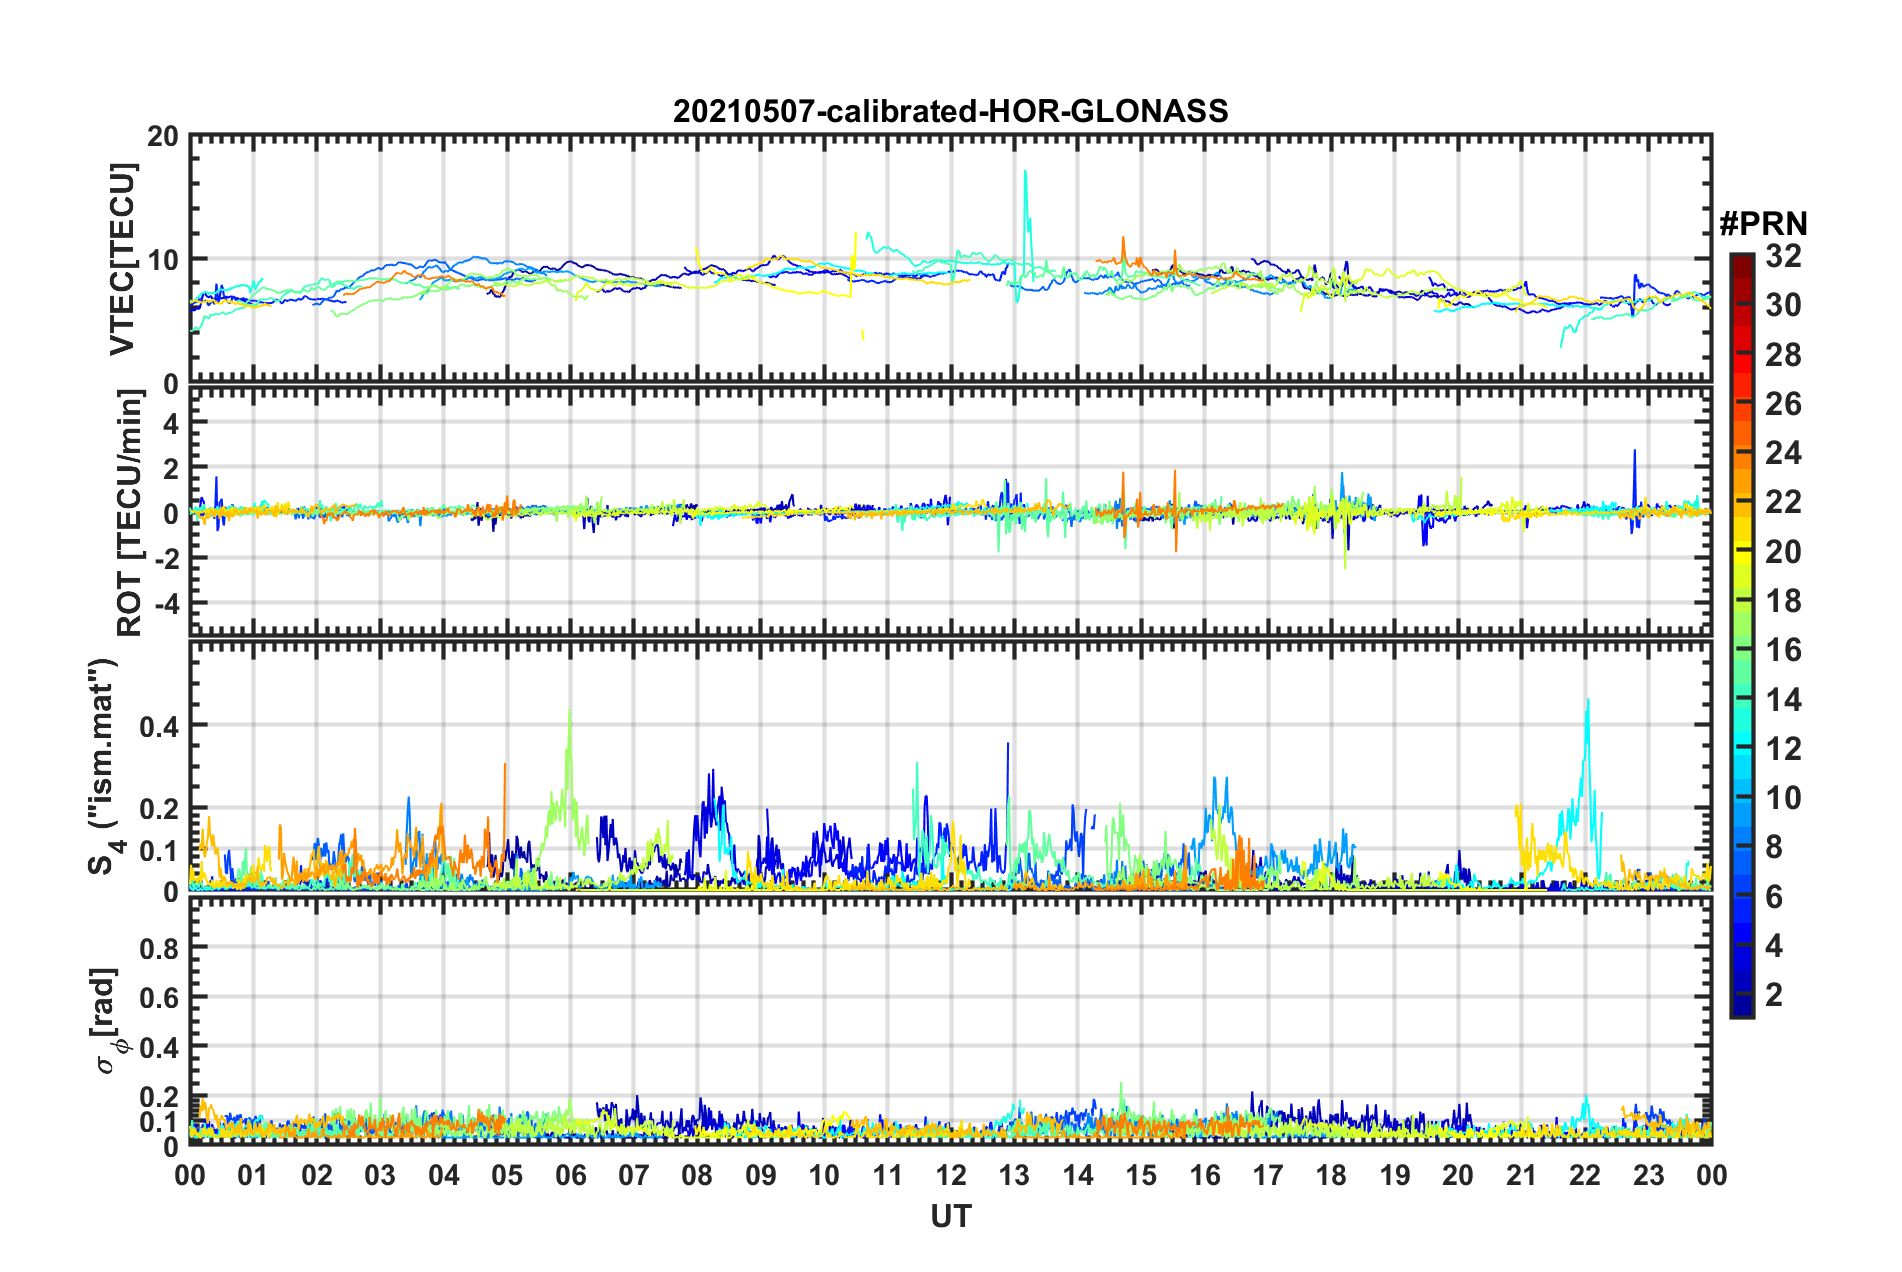Click the UT axis tick label 11
This screenshot has width=1902, height=1272.
click(888, 1175)
